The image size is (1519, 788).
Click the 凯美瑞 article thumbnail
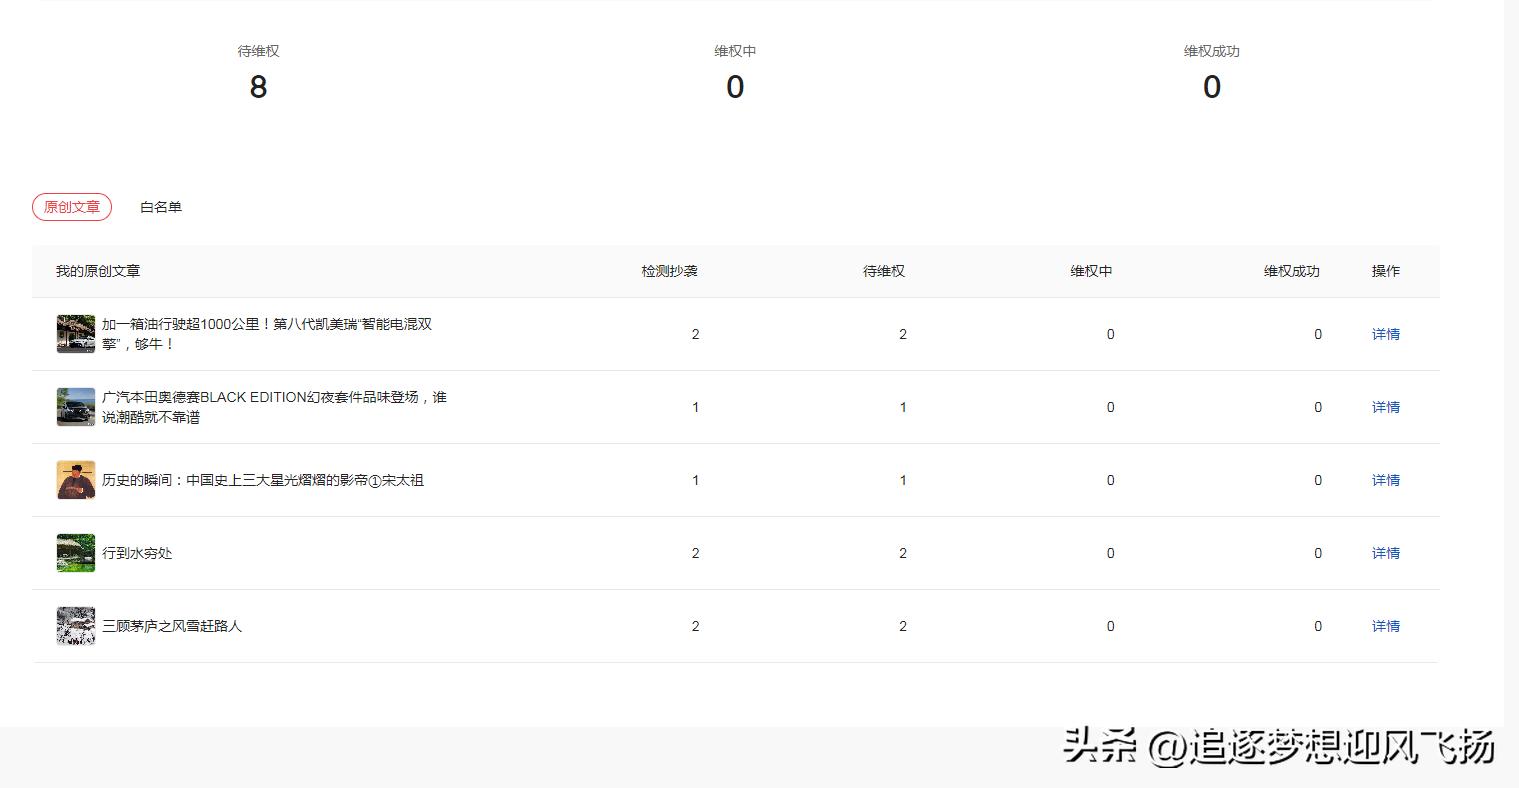75,334
